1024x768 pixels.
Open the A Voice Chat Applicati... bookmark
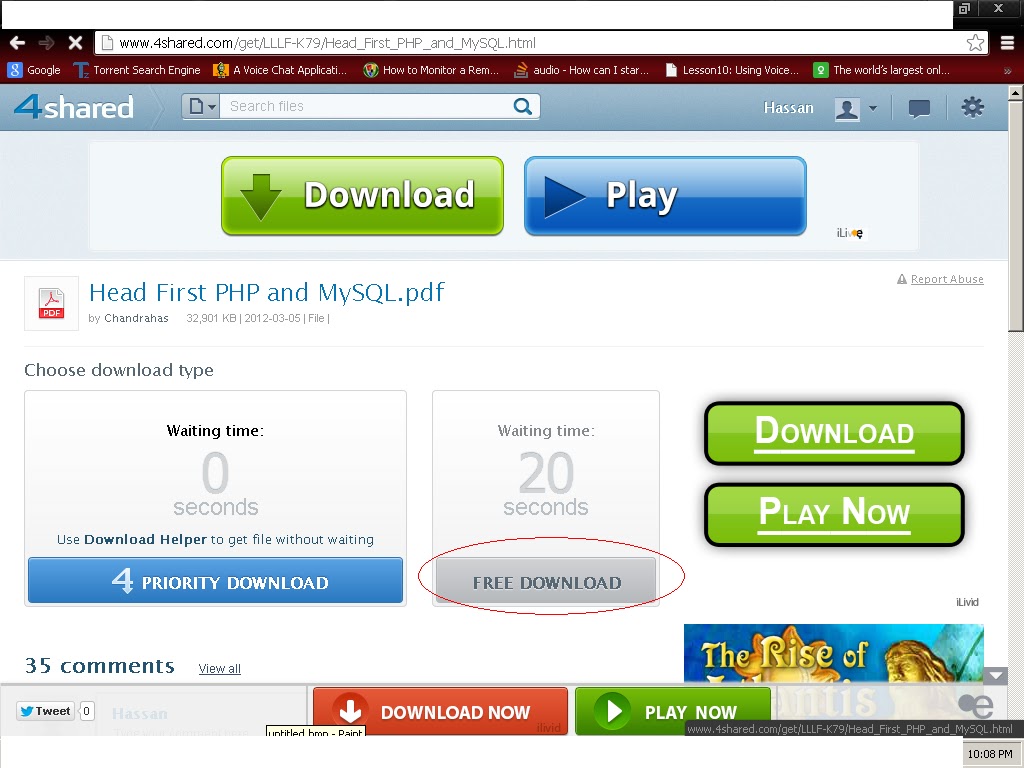click(280, 70)
